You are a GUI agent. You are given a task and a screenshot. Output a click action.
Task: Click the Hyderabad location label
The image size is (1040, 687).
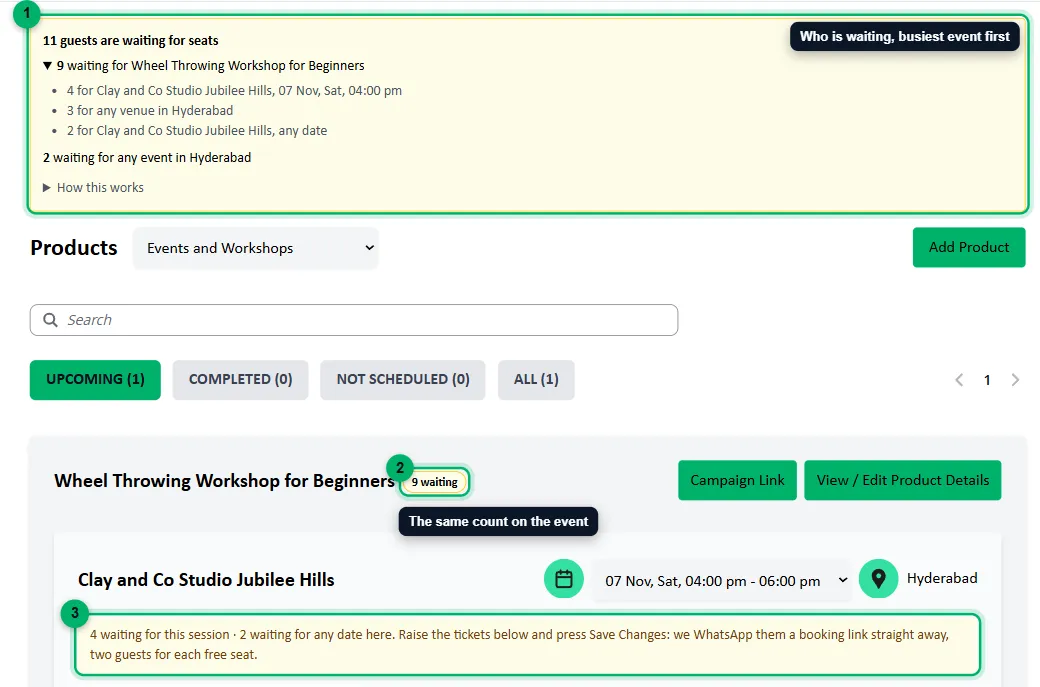942,578
